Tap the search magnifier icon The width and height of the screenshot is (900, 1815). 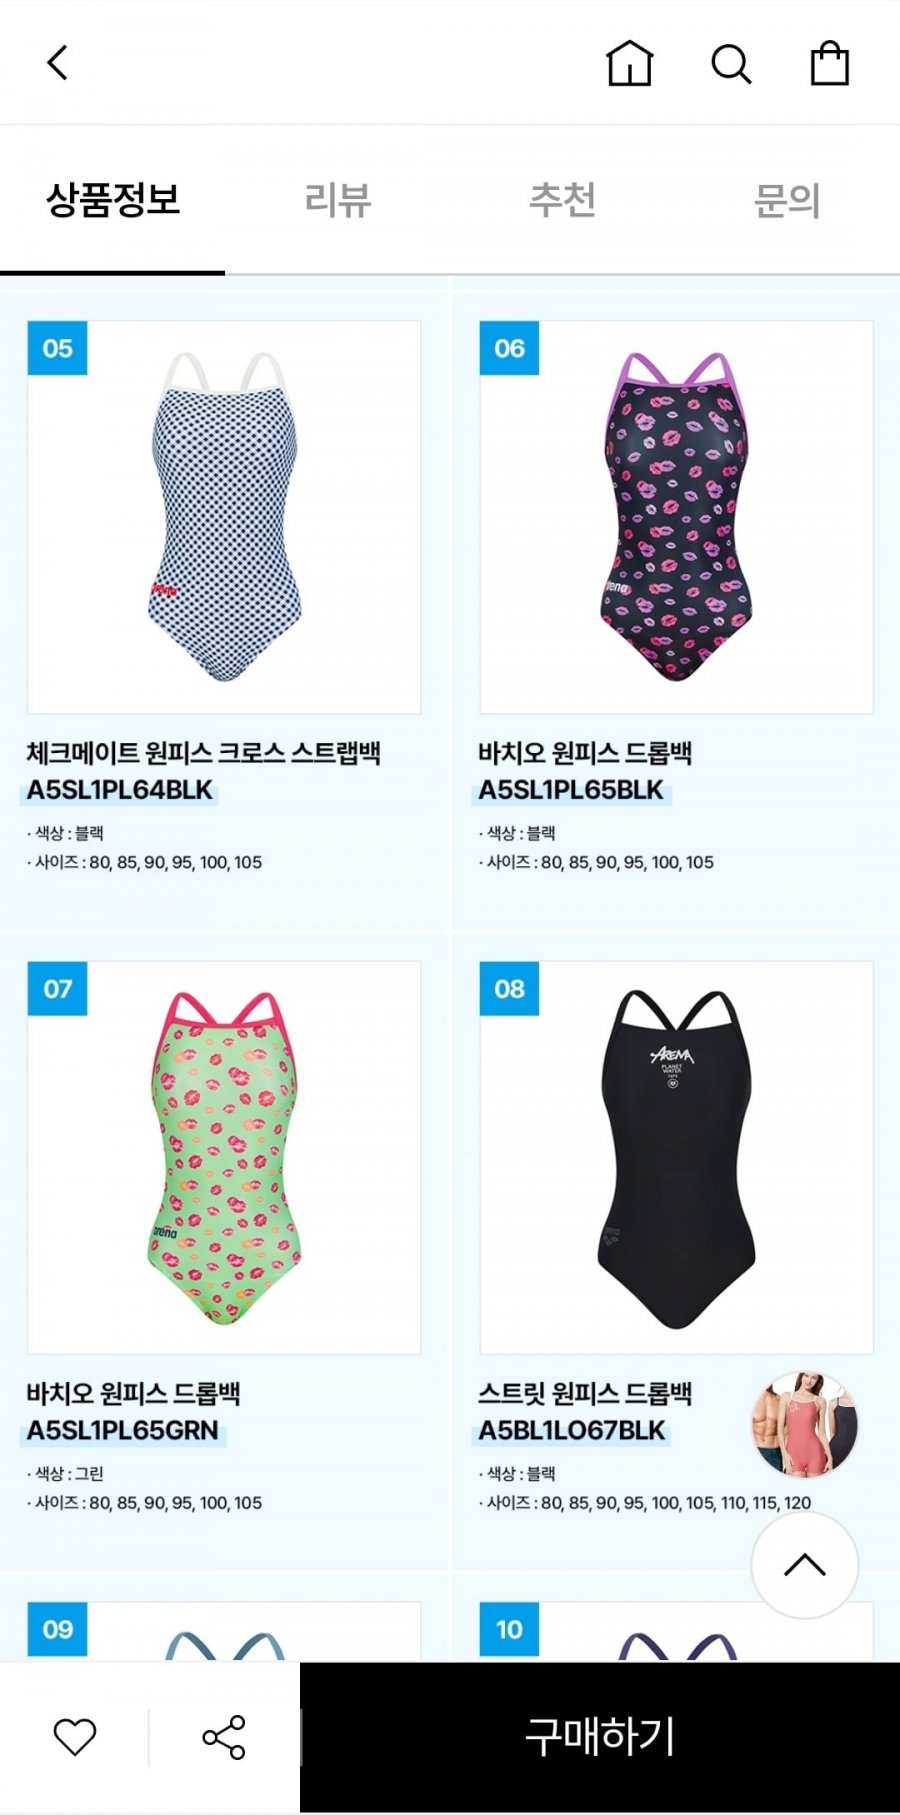pyautogui.click(x=731, y=64)
